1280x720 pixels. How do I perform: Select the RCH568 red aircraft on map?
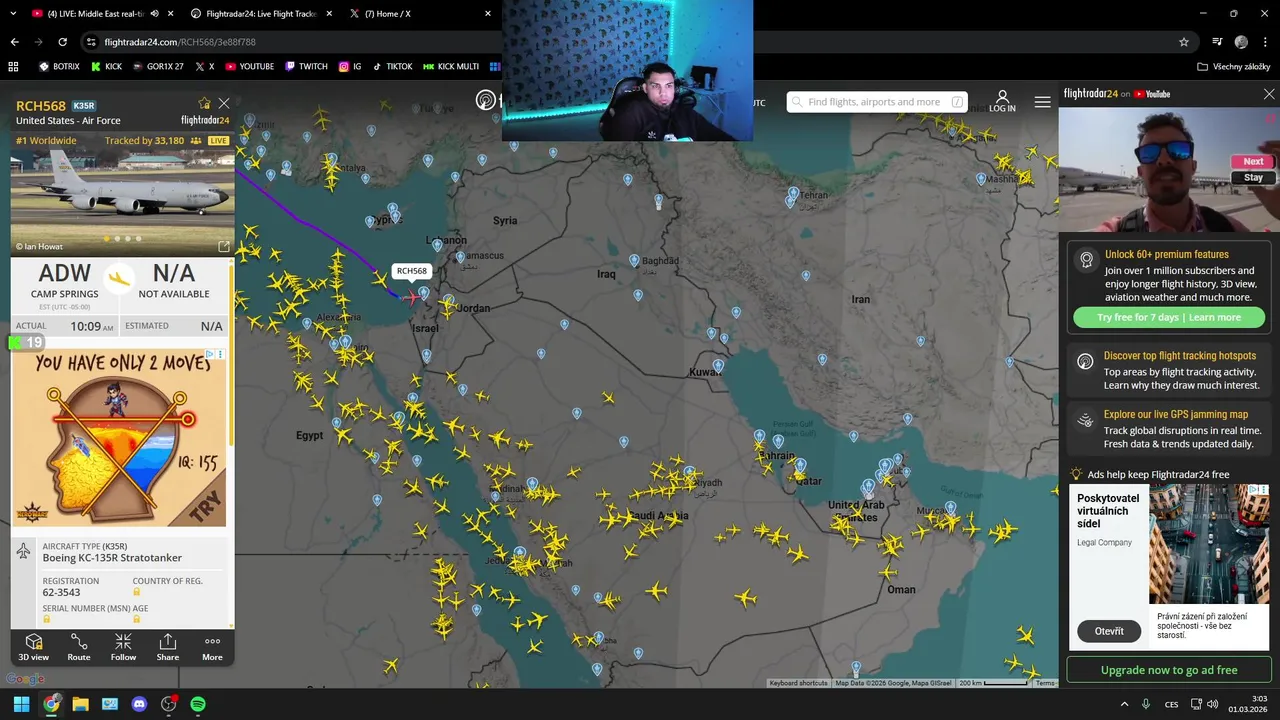[x=412, y=297]
